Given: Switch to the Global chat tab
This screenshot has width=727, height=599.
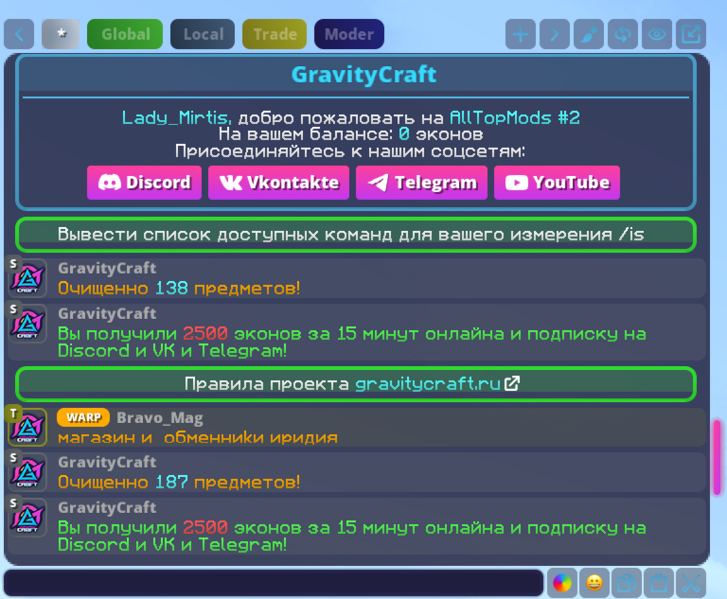Looking at the screenshot, I should point(125,34).
